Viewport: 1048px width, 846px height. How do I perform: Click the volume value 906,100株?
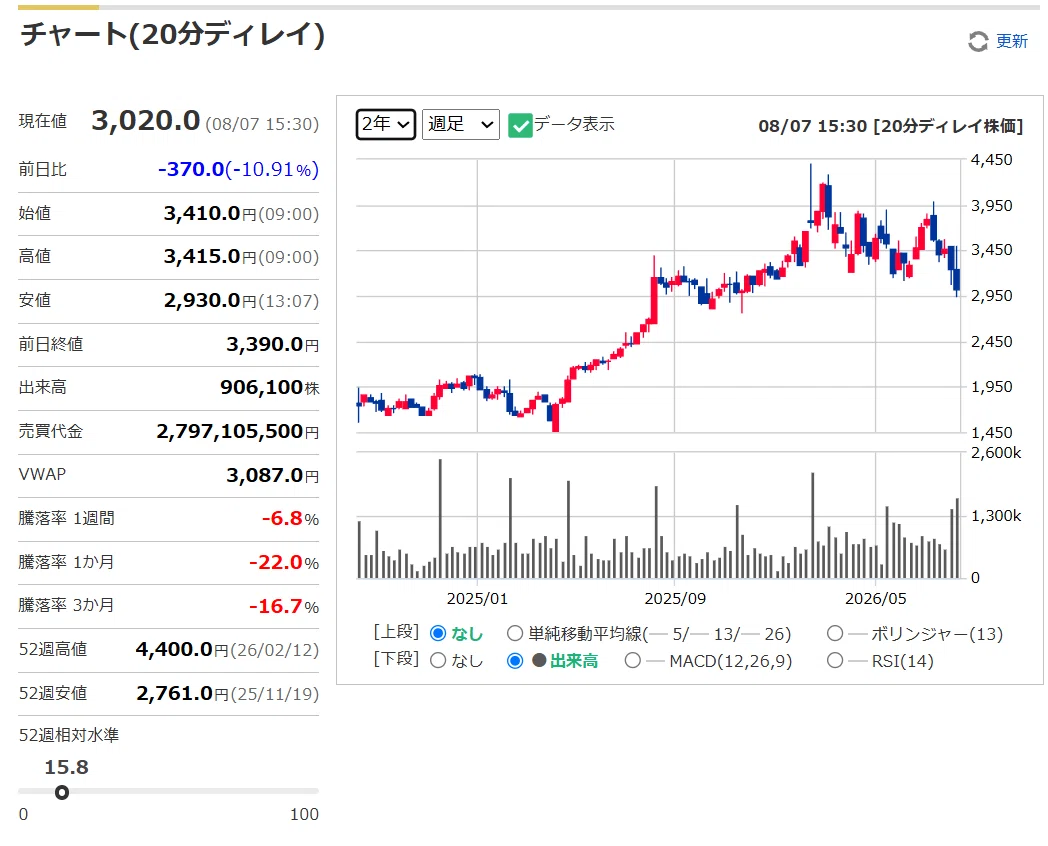tap(270, 388)
